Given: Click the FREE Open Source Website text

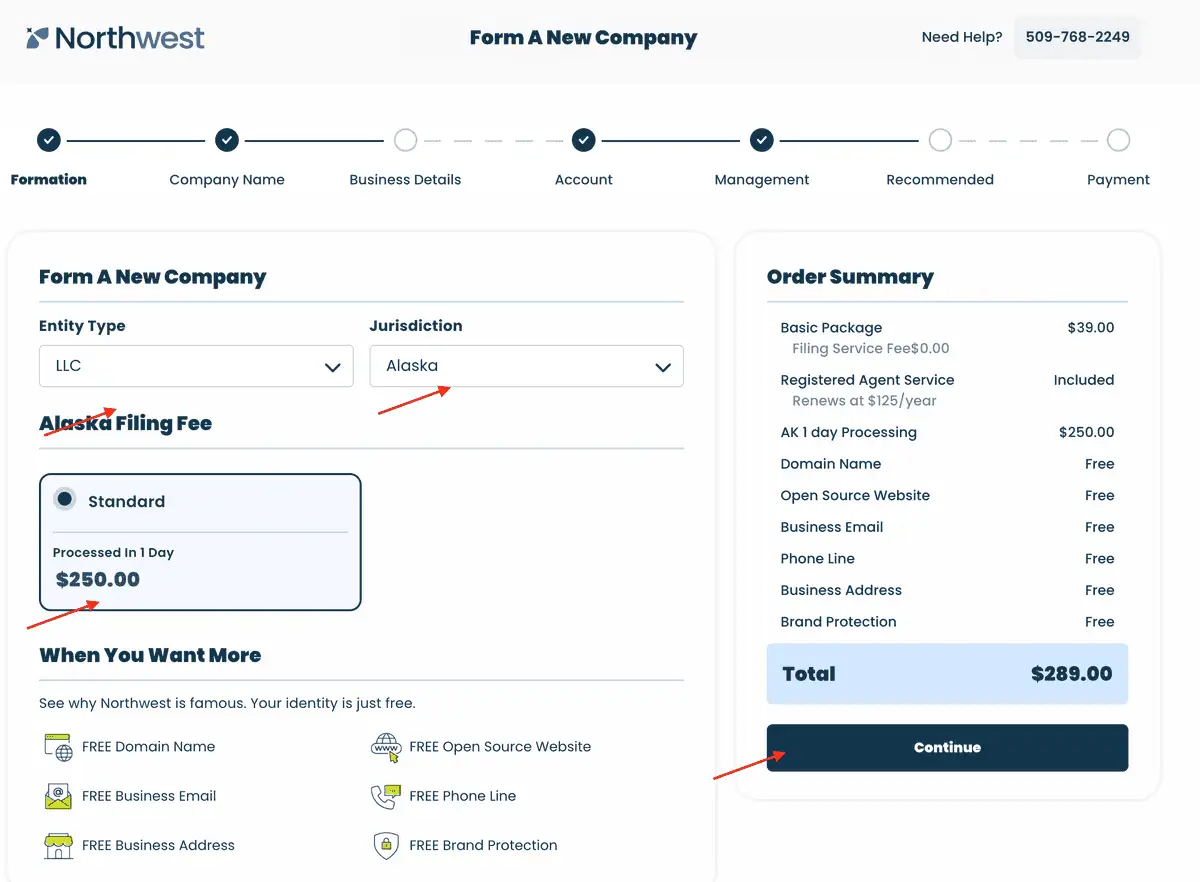Looking at the screenshot, I should click(500, 747).
